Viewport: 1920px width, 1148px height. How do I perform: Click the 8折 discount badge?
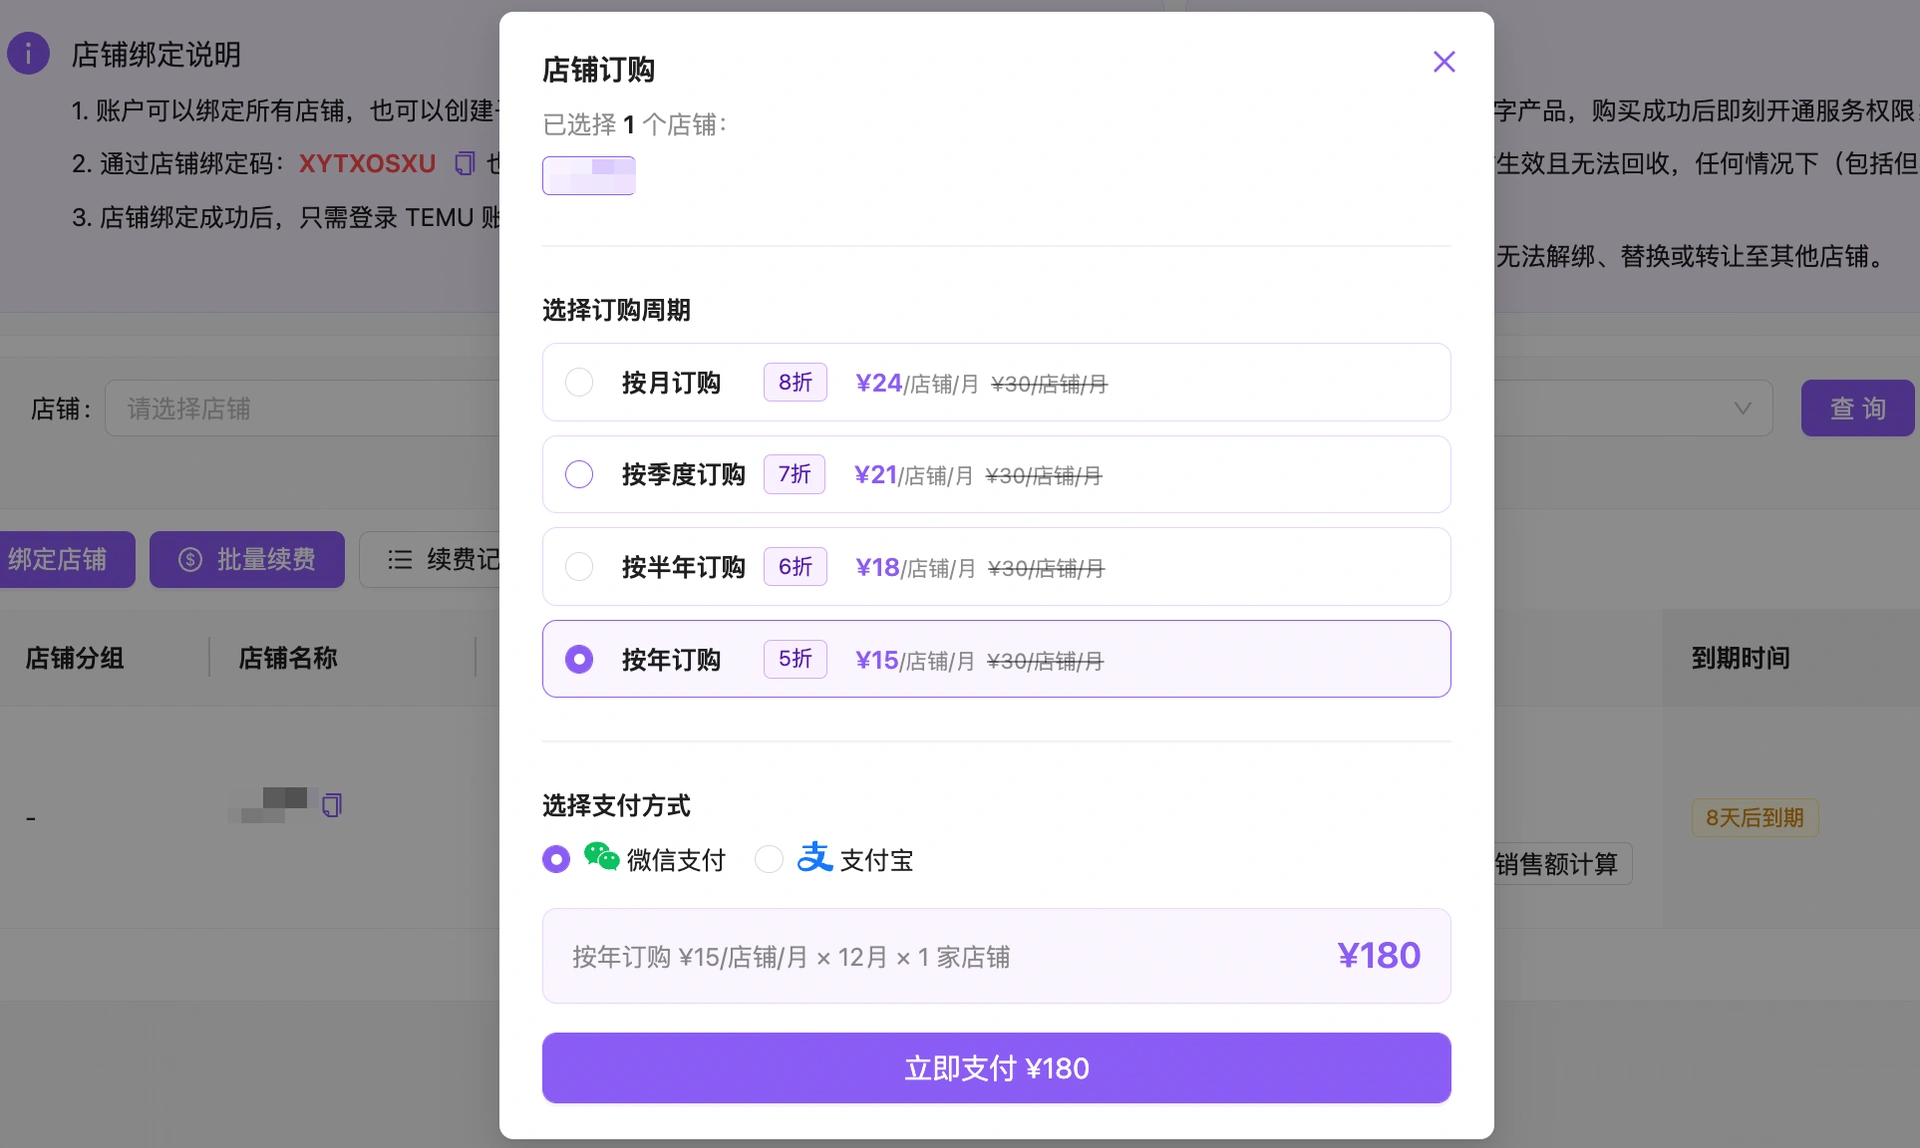point(795,382)
